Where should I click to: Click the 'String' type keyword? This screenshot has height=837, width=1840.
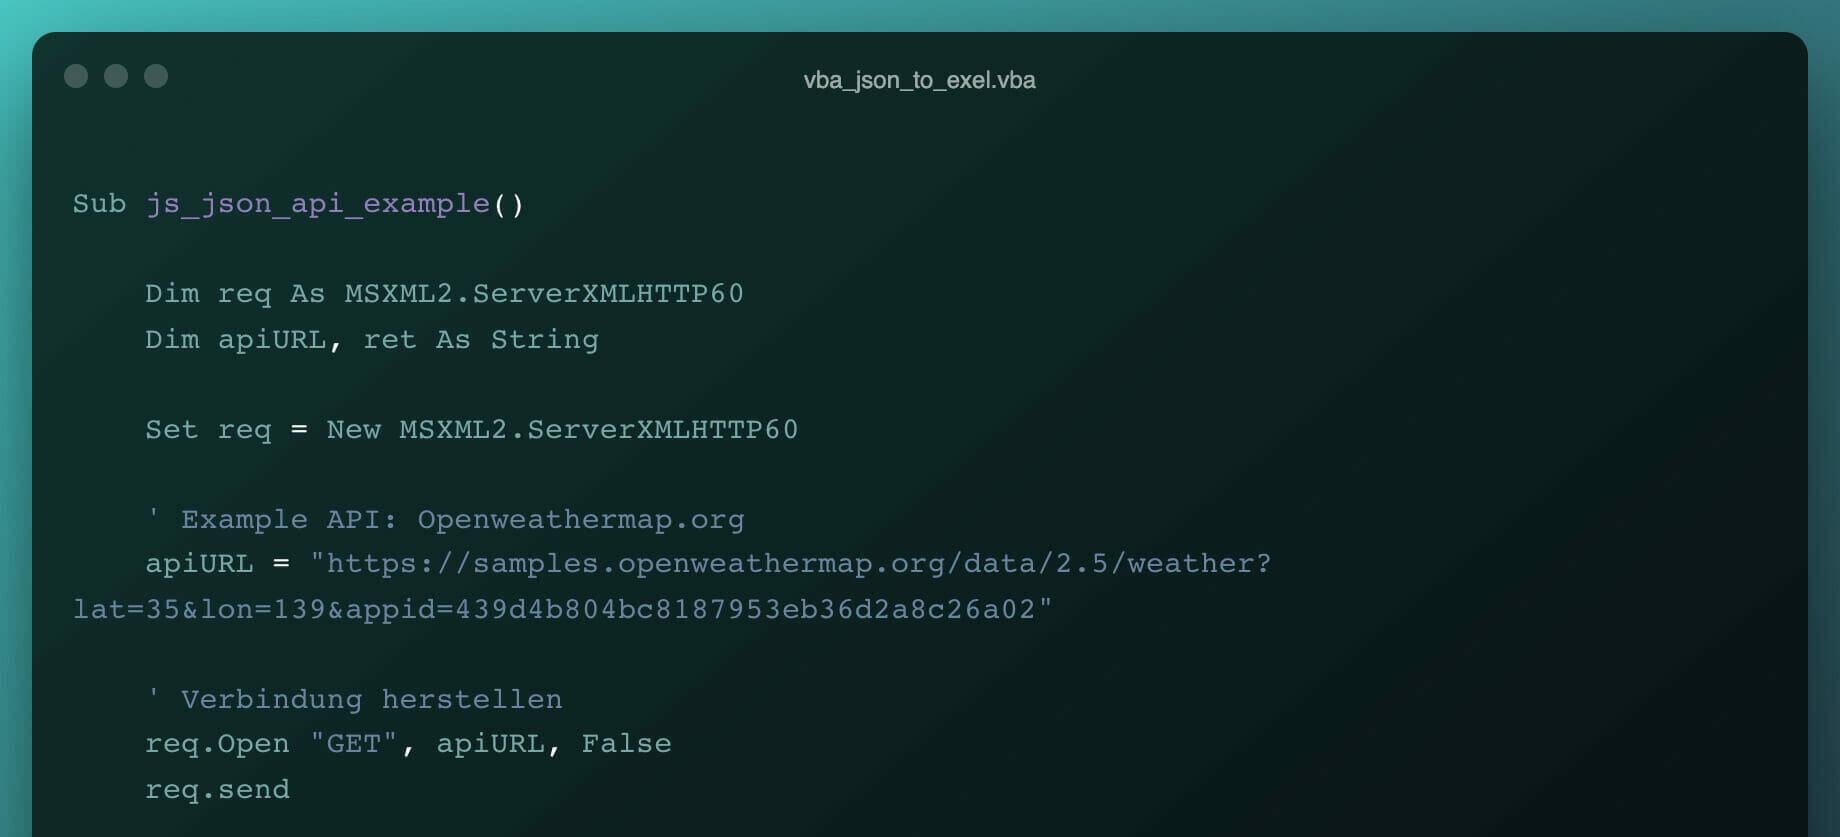point(544,340)
